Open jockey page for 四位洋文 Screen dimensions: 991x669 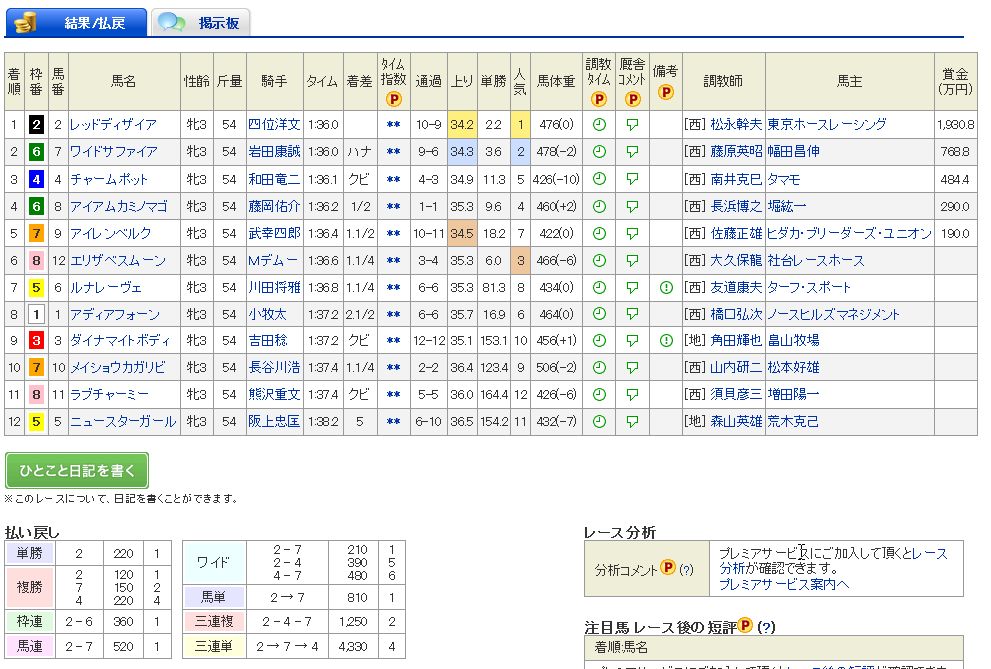[274, 125]
